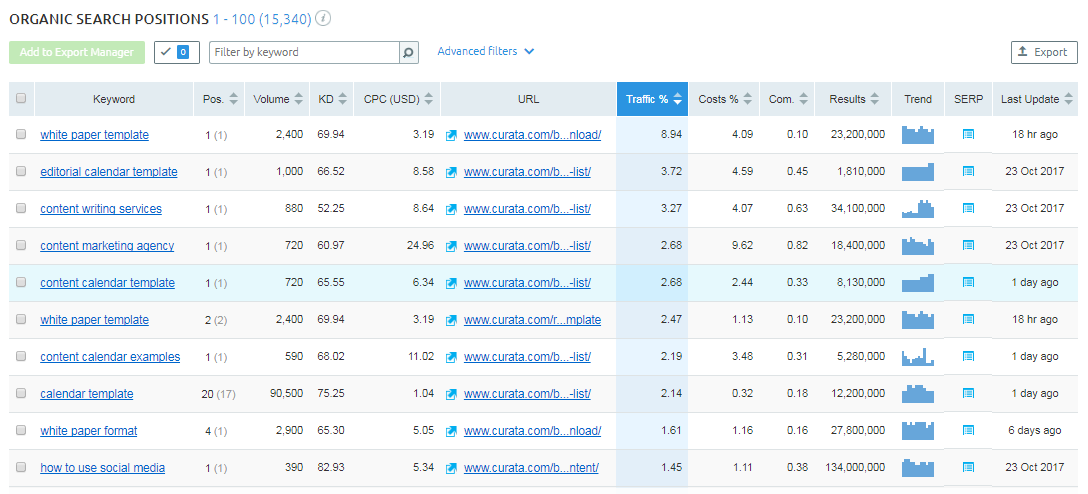This screenshot has width=1088, height=494.
Task: Focus the Filter by keyword input field
Action: (x=305, y=52)
